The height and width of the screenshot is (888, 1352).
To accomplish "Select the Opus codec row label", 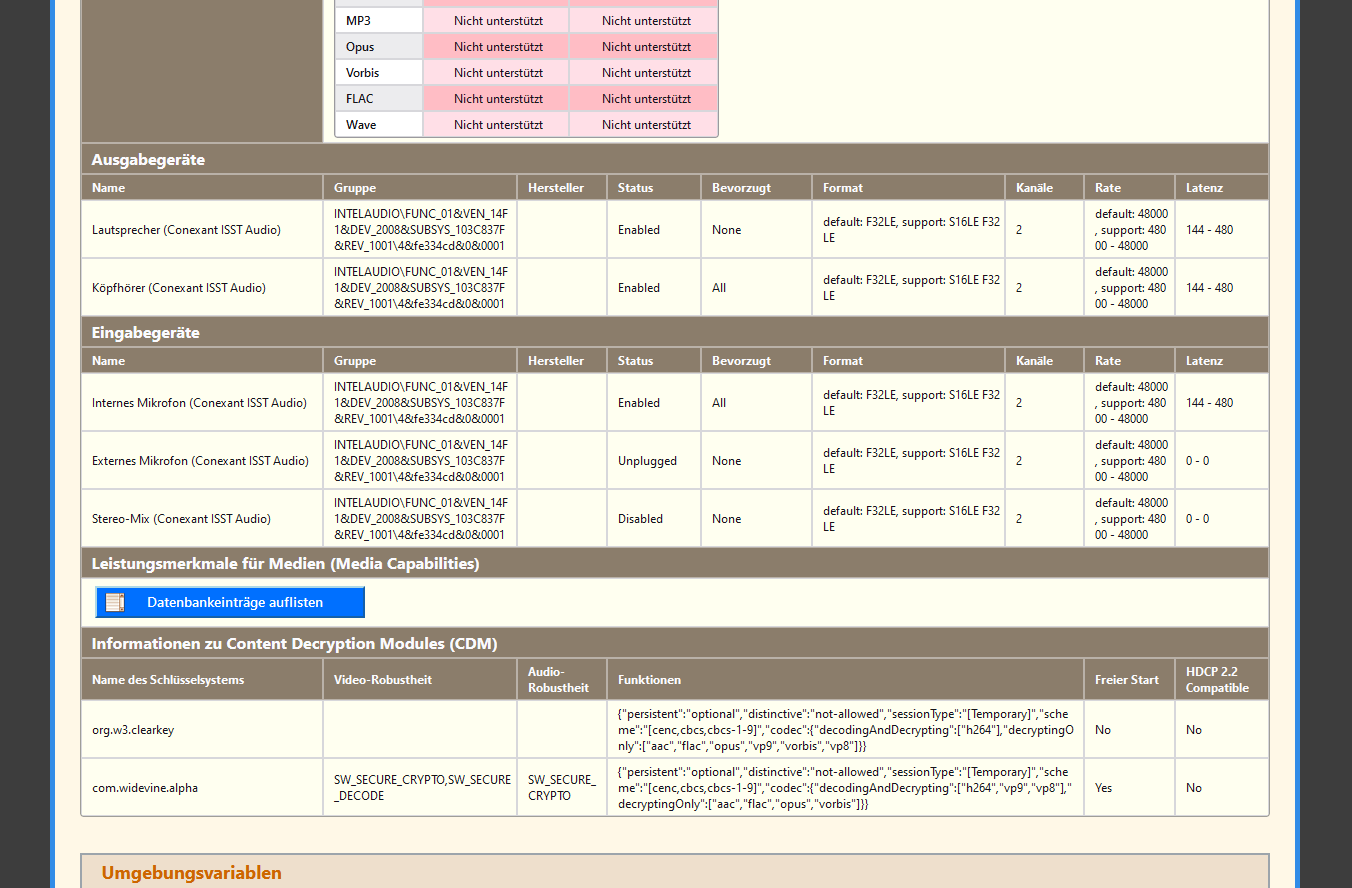I will coord(360,47).
